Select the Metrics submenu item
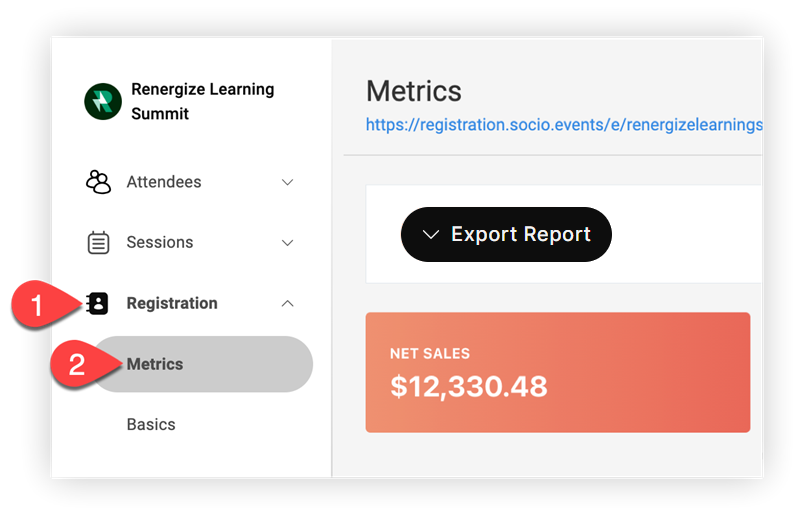This screenshot has width=800, height=515. click(204, 364)
